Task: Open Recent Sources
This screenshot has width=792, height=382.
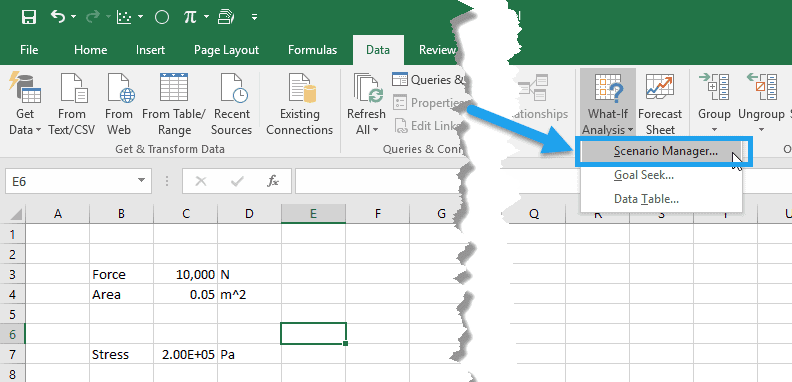Action: [231, 105]
